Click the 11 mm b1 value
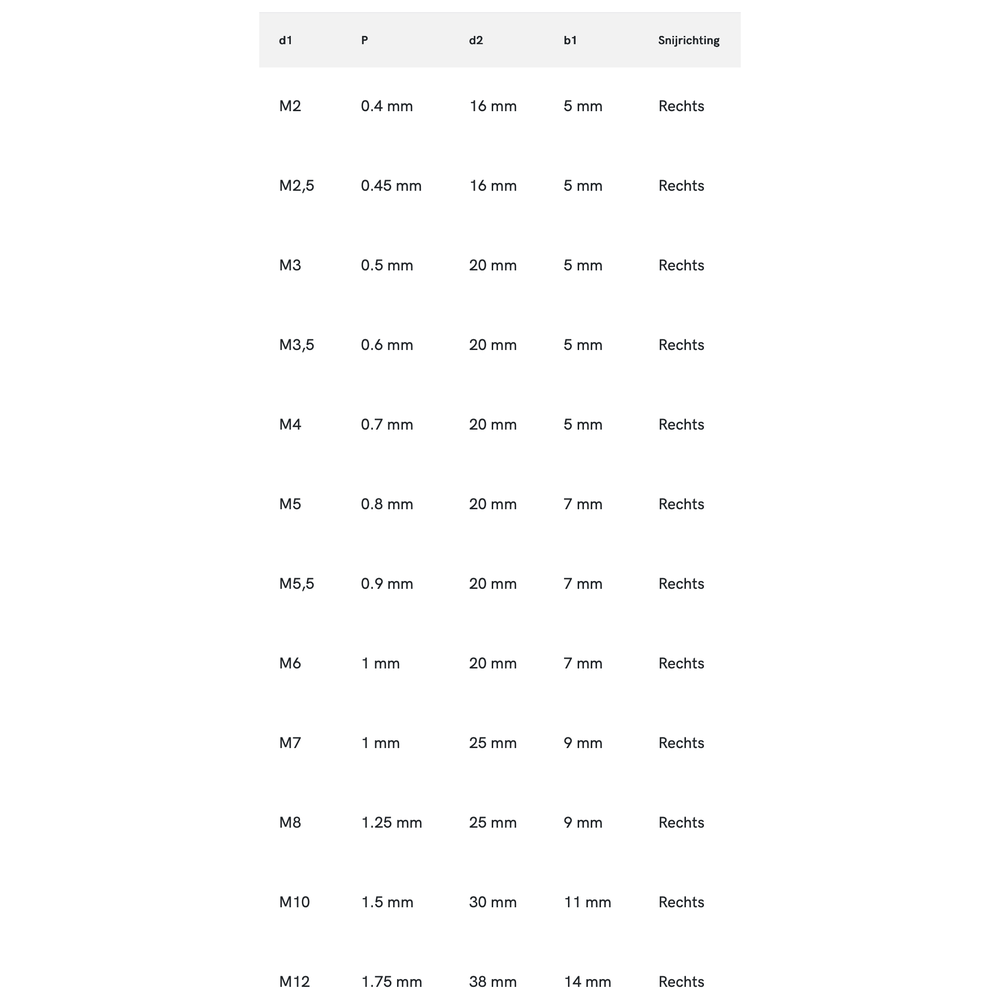Viewport: 1000px width, 1000px height. [x=587, y=902]
